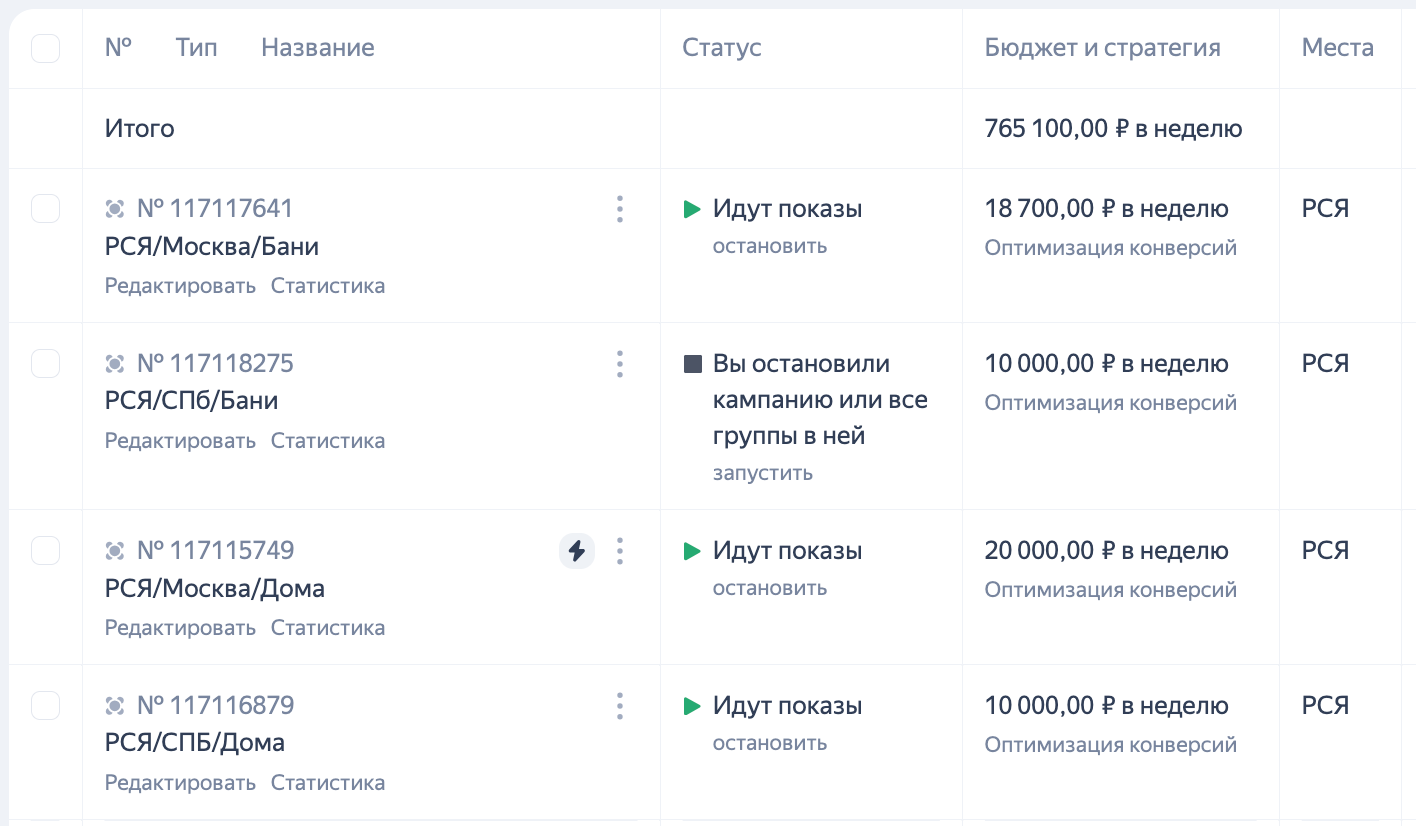Click остановить for campaign РСЯ/Москва/Бани
The height and width of the screenshot is (826, 1416).
coord(770,246)
